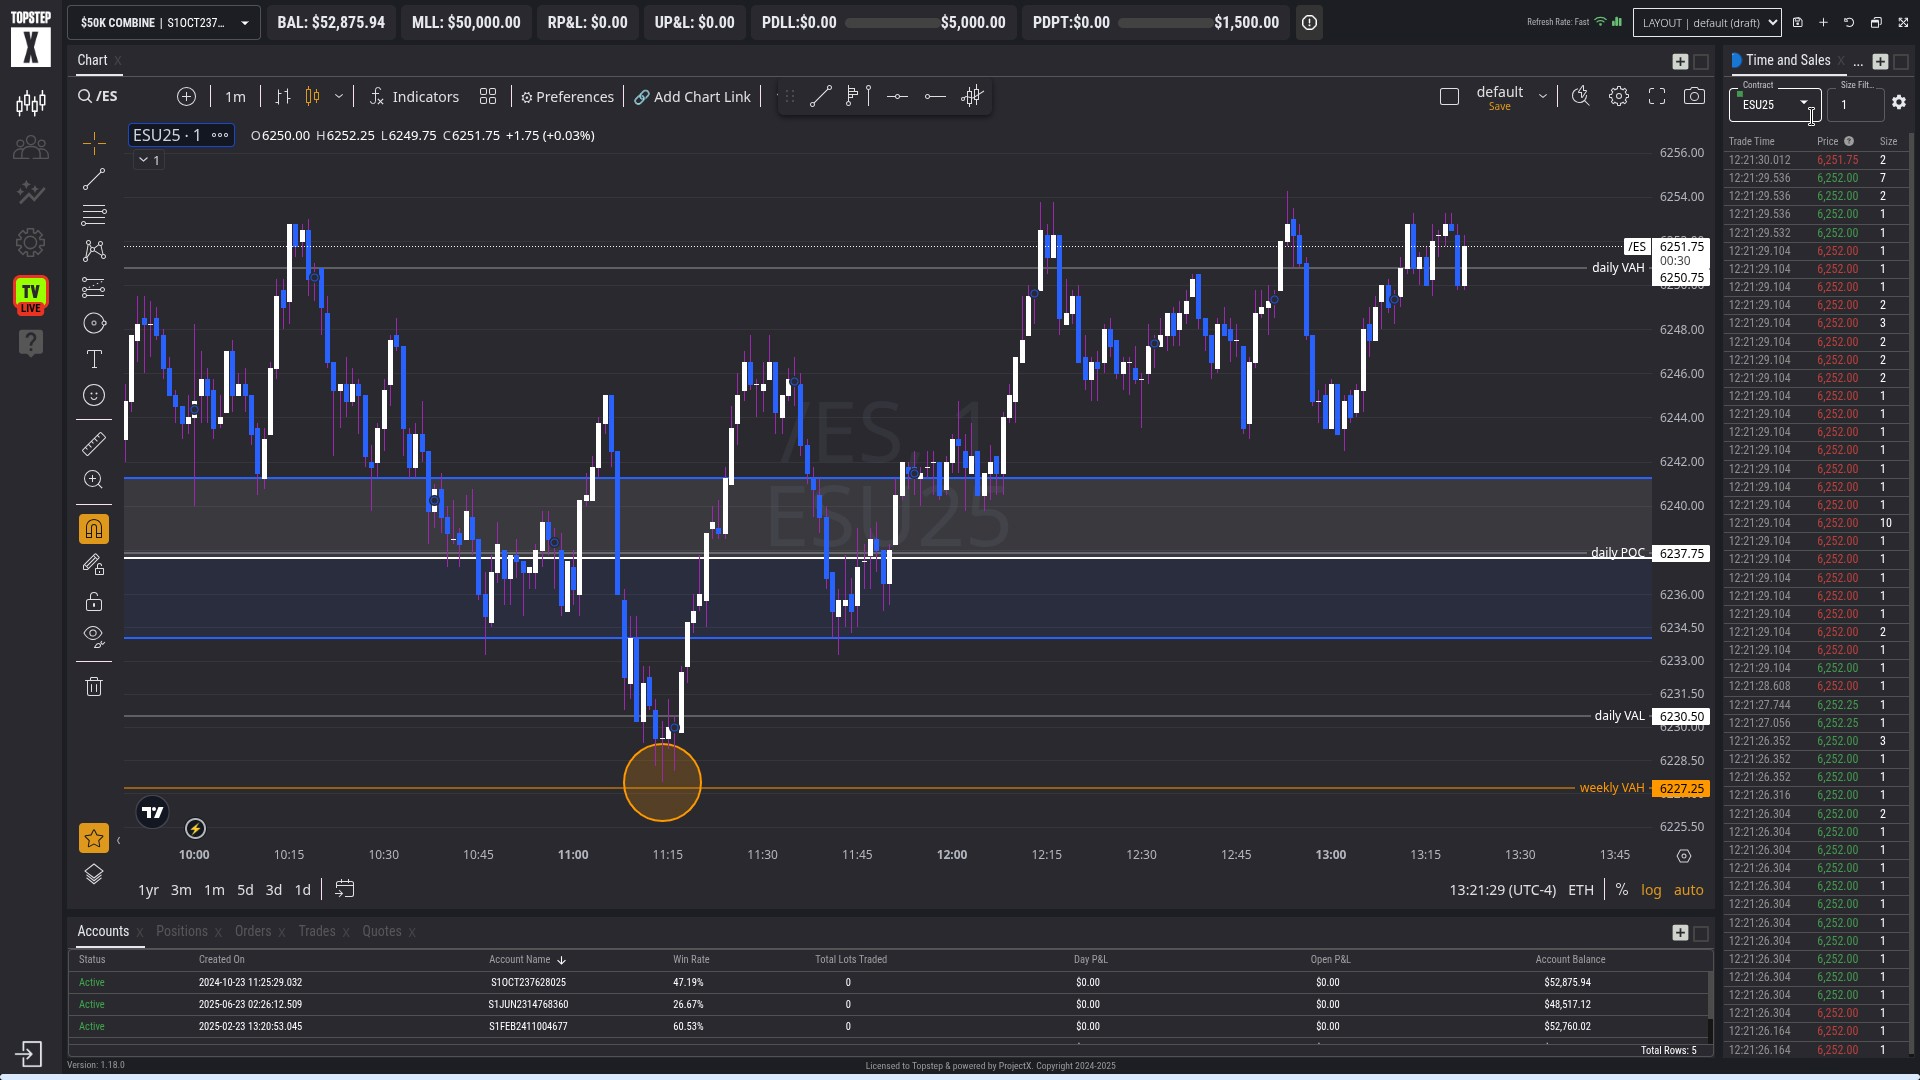1920x1080 pixels.
Task: Open the Indicators dialog
Action: (x=414, y=97)
